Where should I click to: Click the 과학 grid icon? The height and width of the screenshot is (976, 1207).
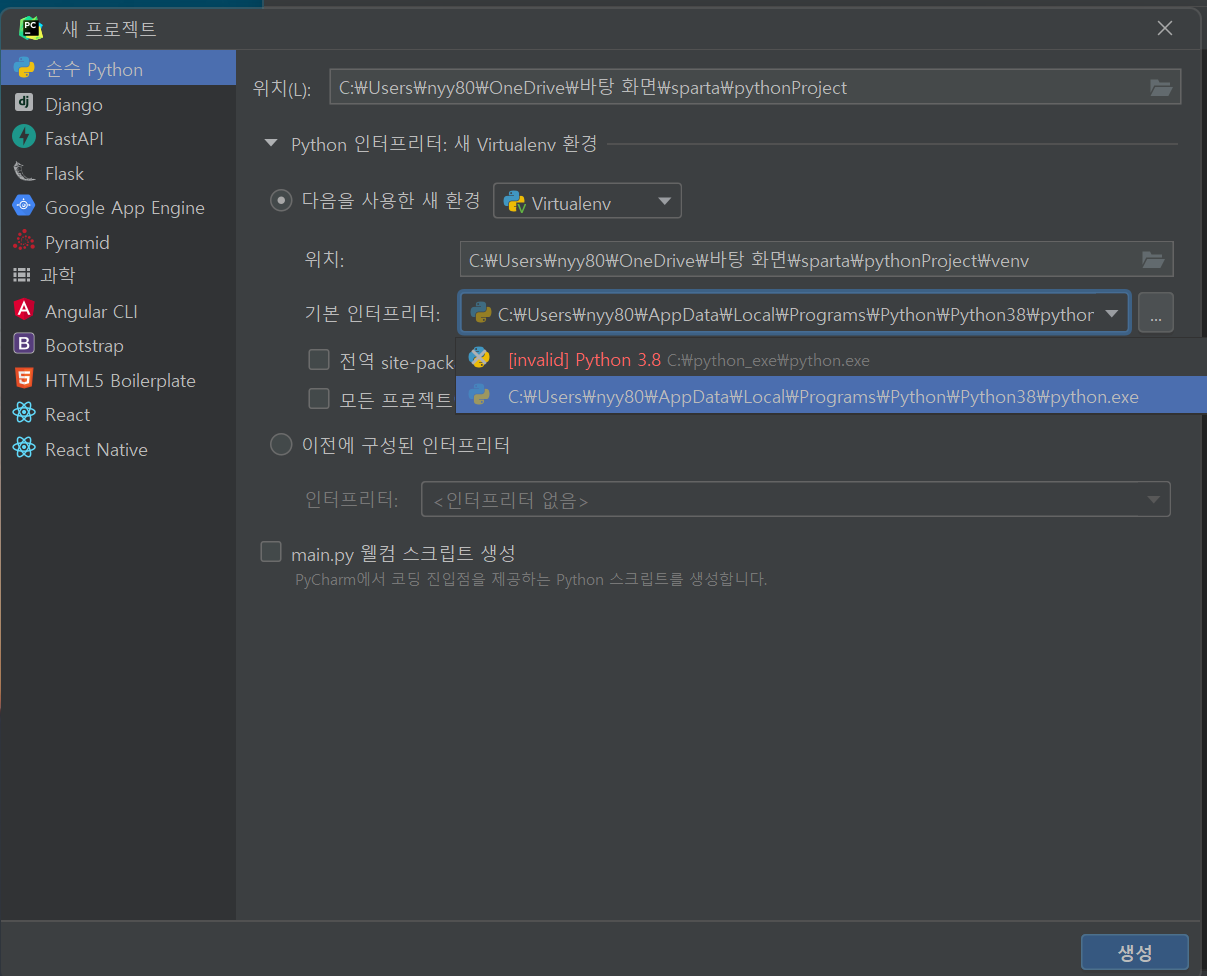pyautogui.click(x=22, y=275)
